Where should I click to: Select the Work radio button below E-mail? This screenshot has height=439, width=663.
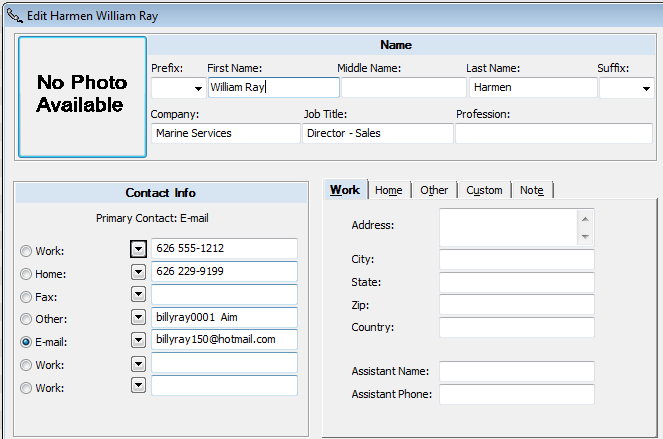click(x=26, y=365)
